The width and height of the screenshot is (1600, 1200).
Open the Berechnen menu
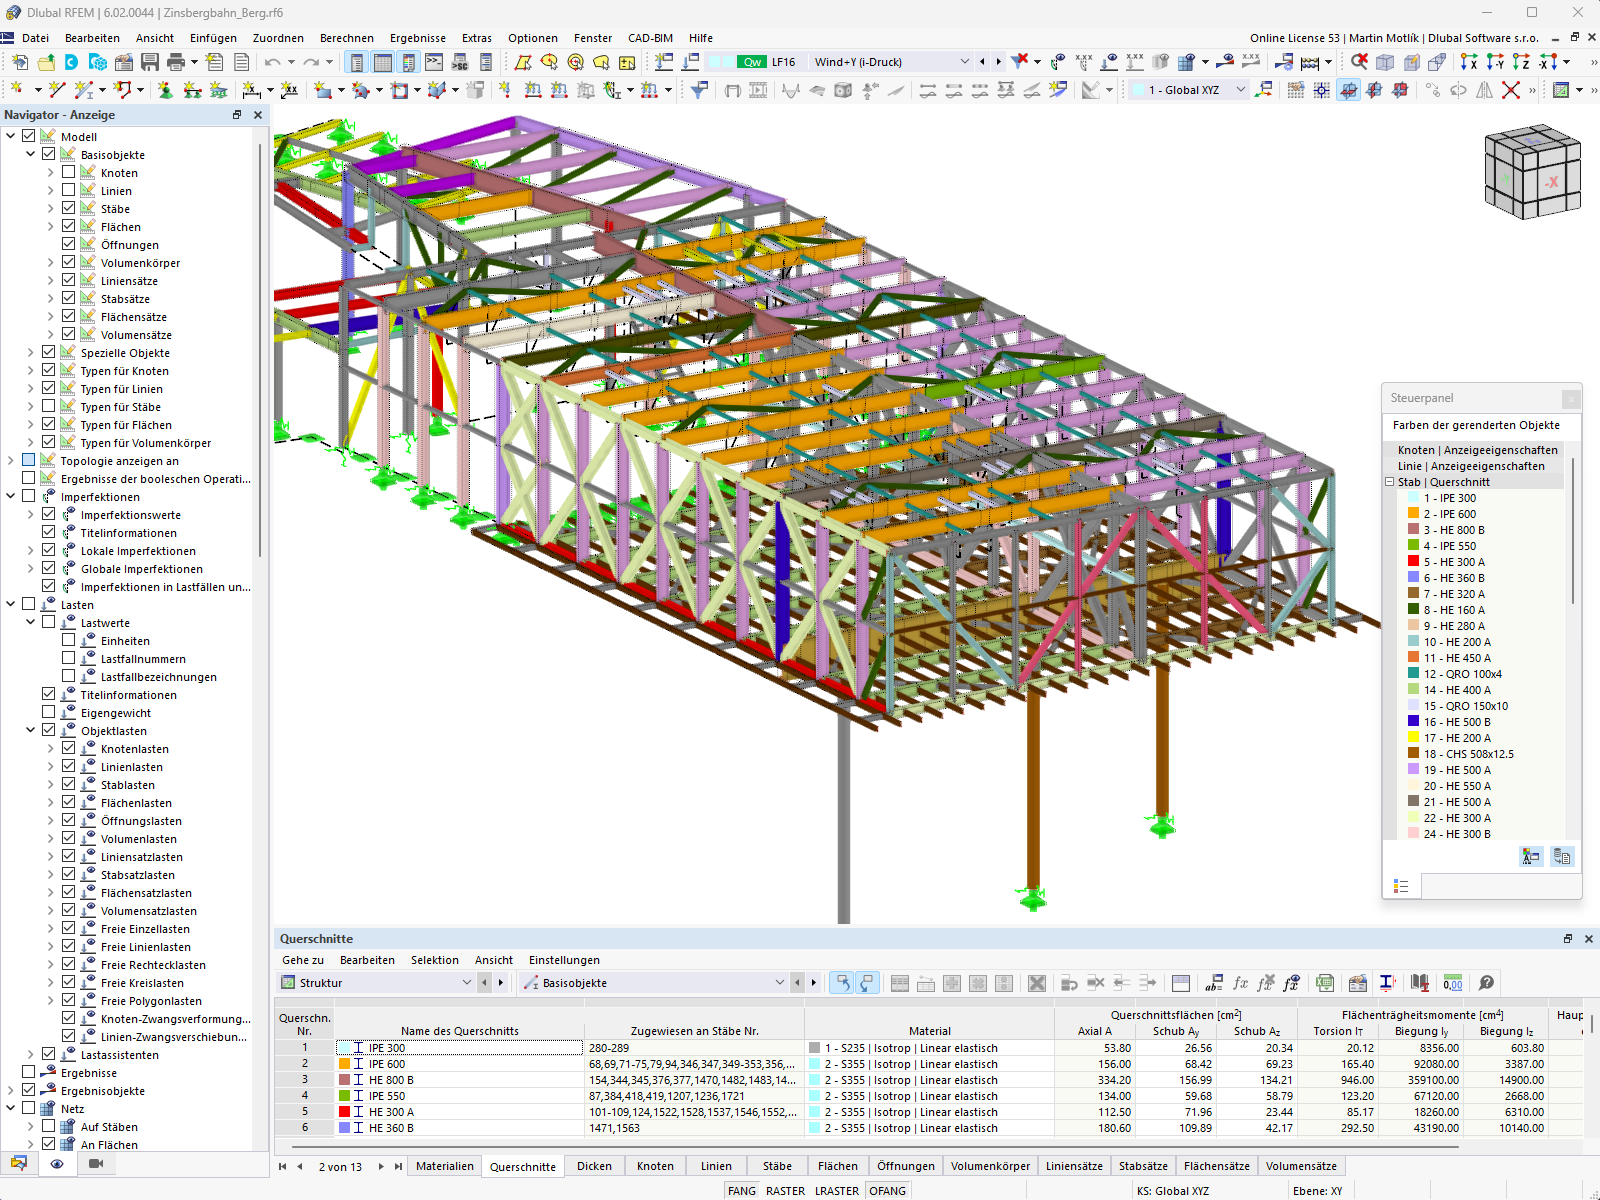(x=346, y=38)
